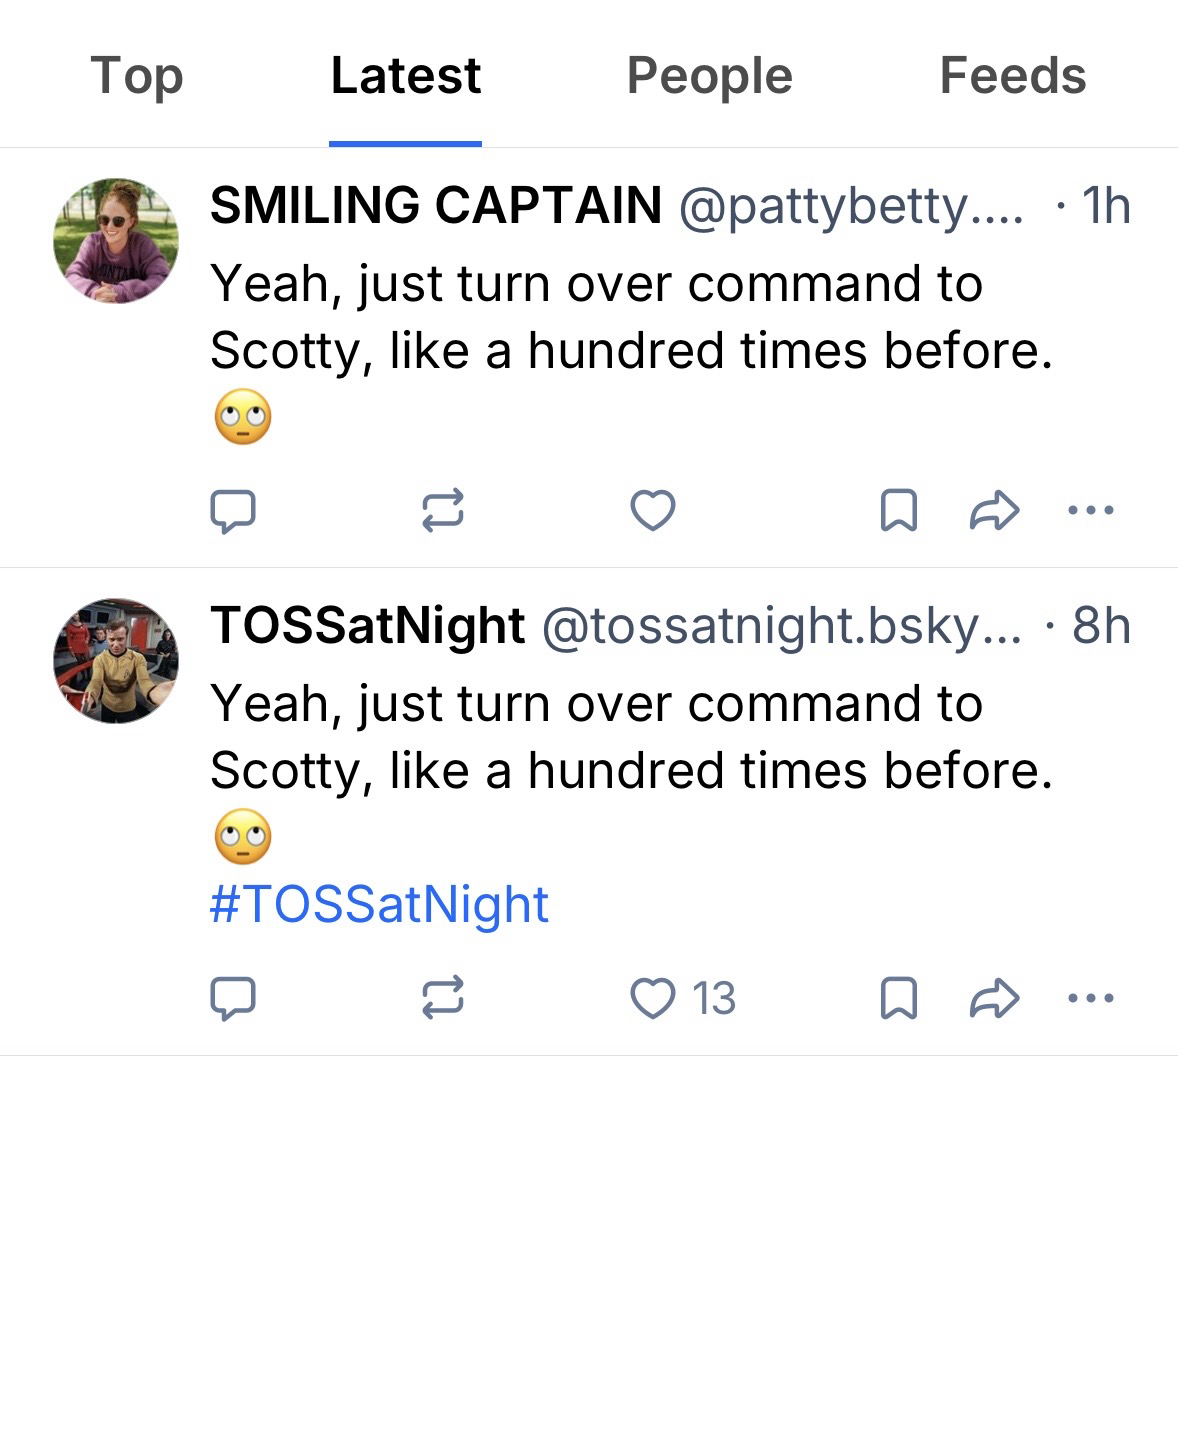View SMILING CAPTAIN's profile avatar
This screenshot has height=1431, width=1178.
tap(116, 241)
